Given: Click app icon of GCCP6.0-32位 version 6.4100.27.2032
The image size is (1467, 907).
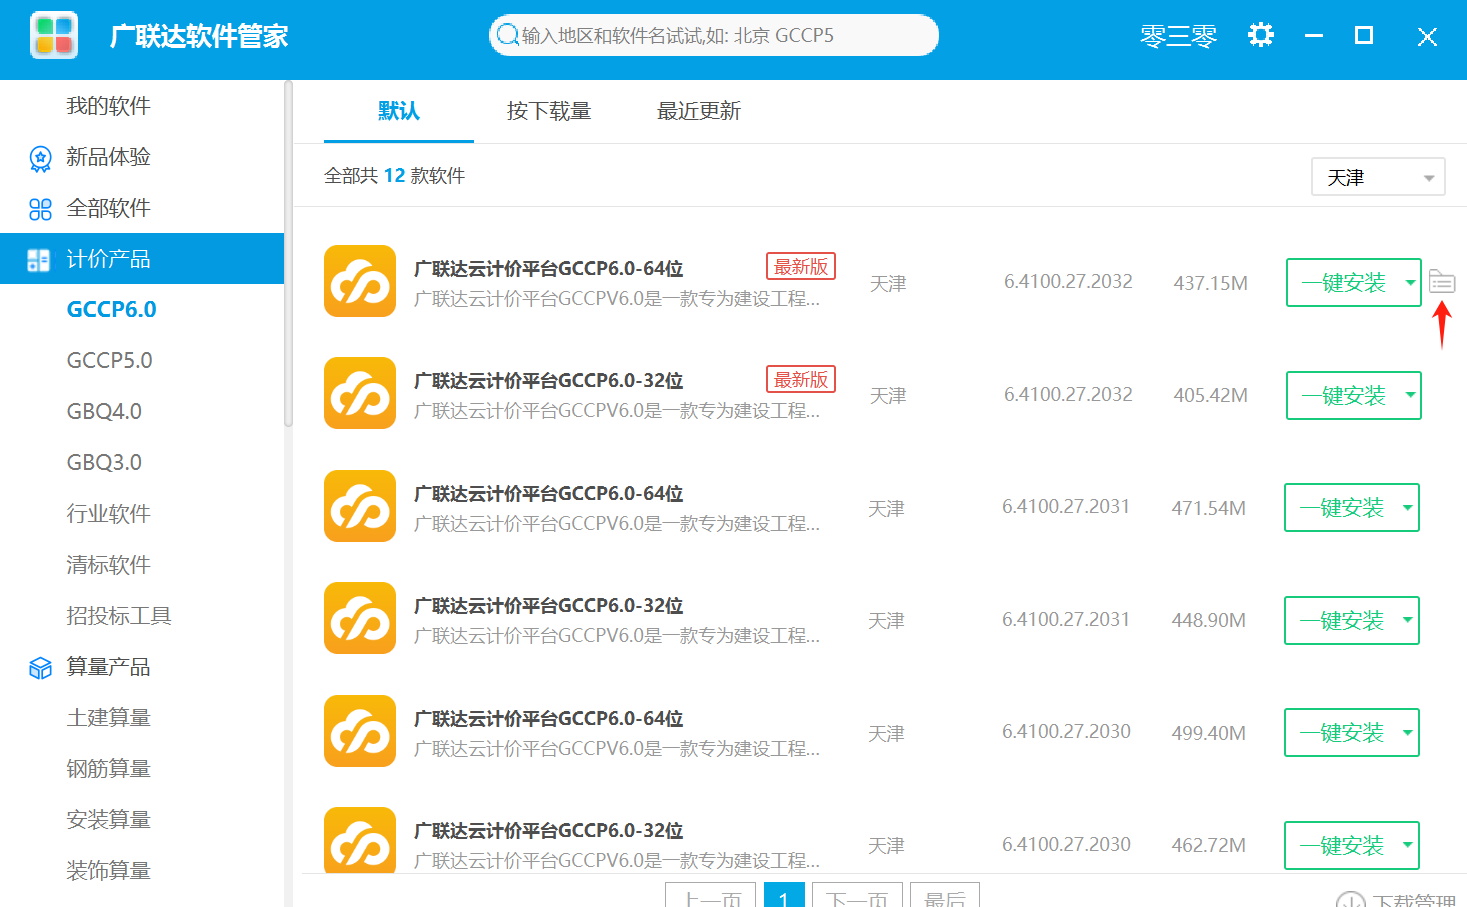Looking at the screenshot, I should coord(360,393).
